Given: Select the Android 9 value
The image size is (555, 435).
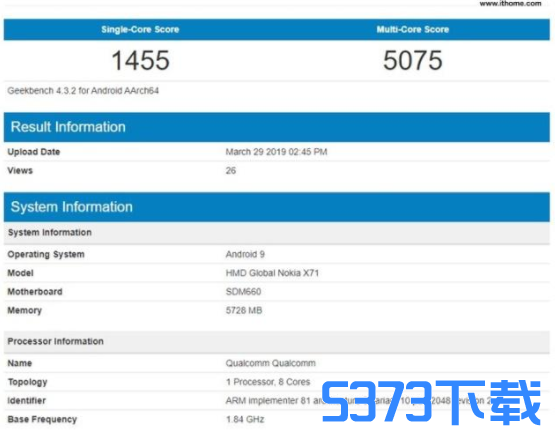Looking at the screenshot, I should coord(245,254).
